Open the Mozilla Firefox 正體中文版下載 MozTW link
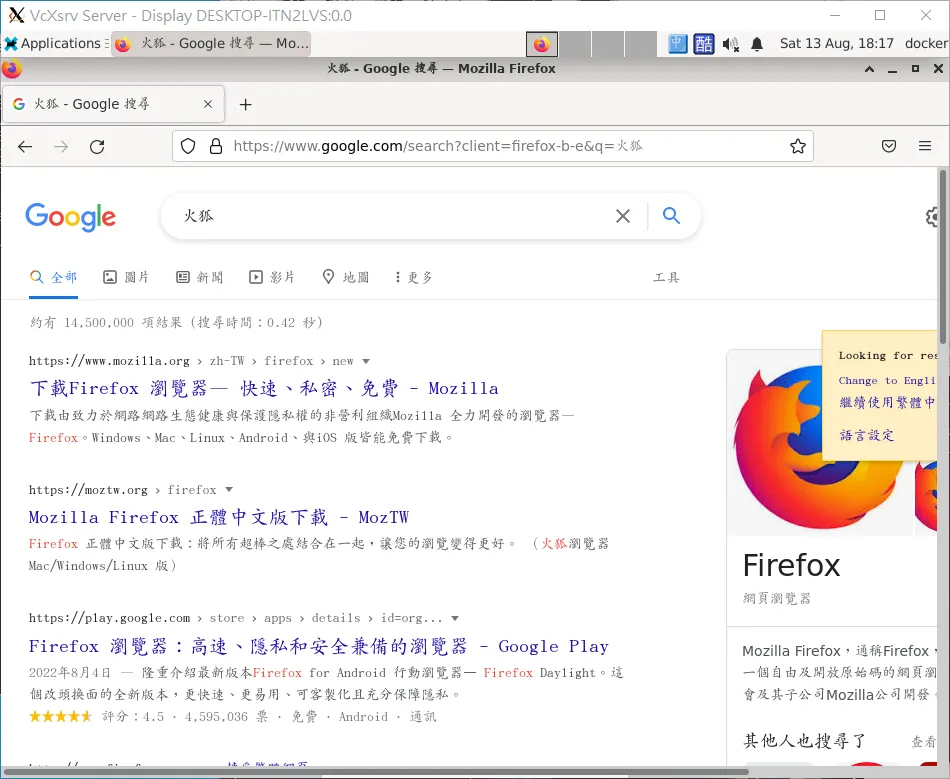The width and height of the screenshot is (950, 779). (x=219, y=517)
